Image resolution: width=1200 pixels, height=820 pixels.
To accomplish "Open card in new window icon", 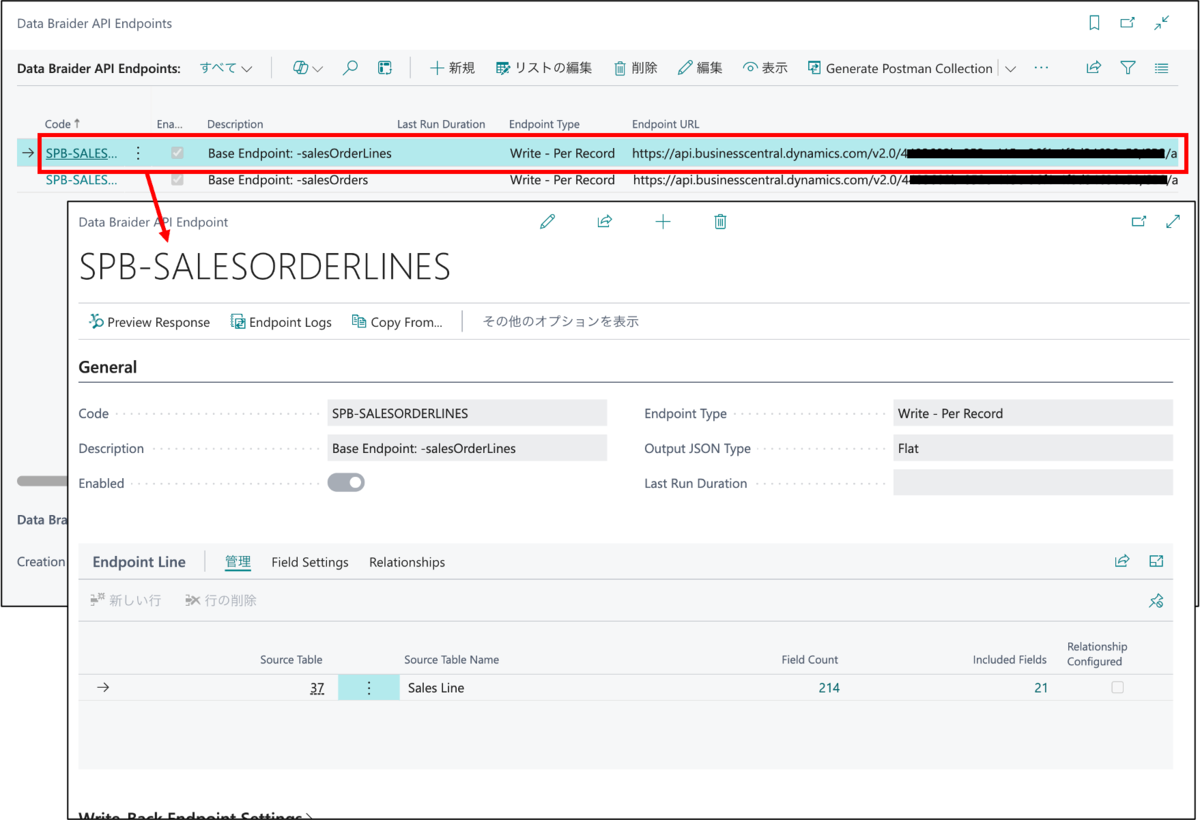I will click(x=1139, y=222).
